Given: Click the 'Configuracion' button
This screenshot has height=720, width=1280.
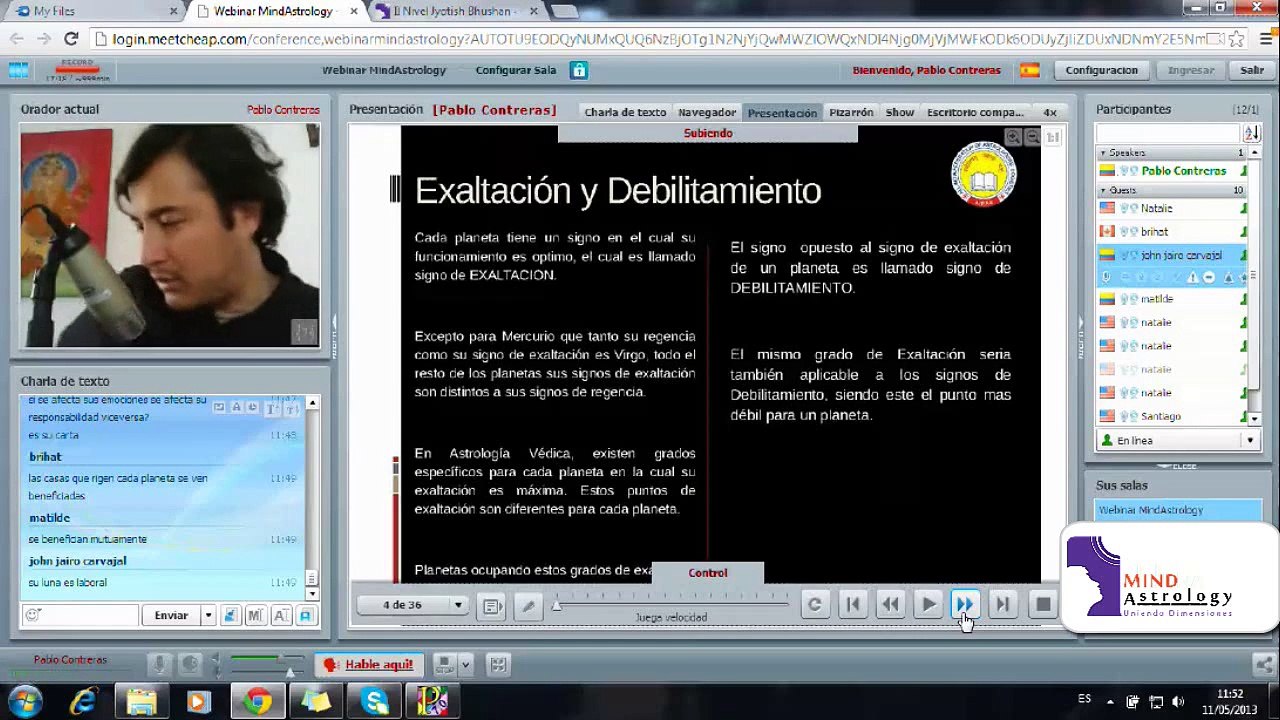Looking at the screenshot, I should (1101, 70).
